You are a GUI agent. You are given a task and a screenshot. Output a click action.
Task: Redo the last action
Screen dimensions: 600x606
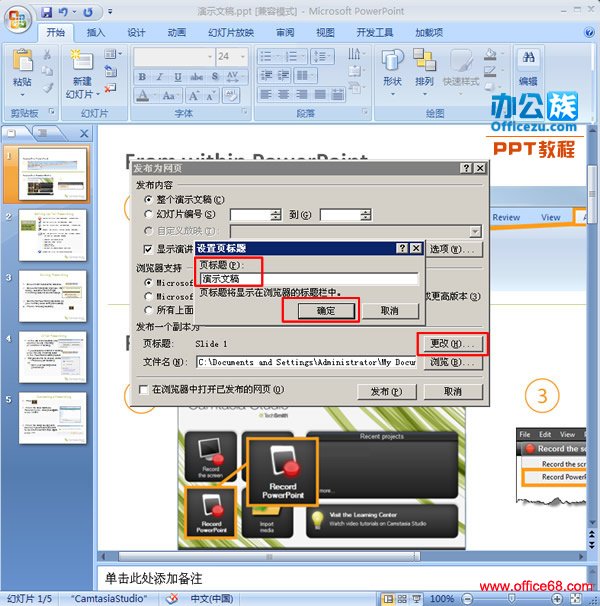(88, 12)
